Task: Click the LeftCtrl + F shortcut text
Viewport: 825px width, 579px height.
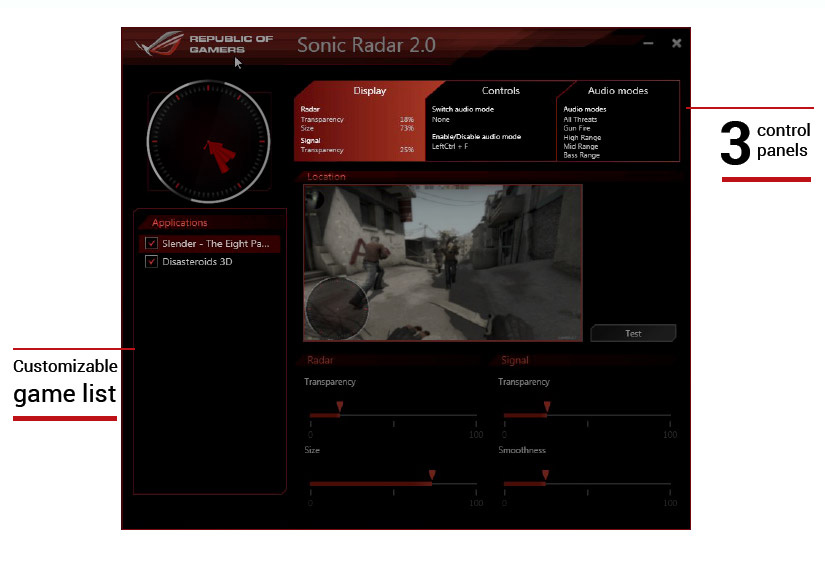Action: (450, 146)
